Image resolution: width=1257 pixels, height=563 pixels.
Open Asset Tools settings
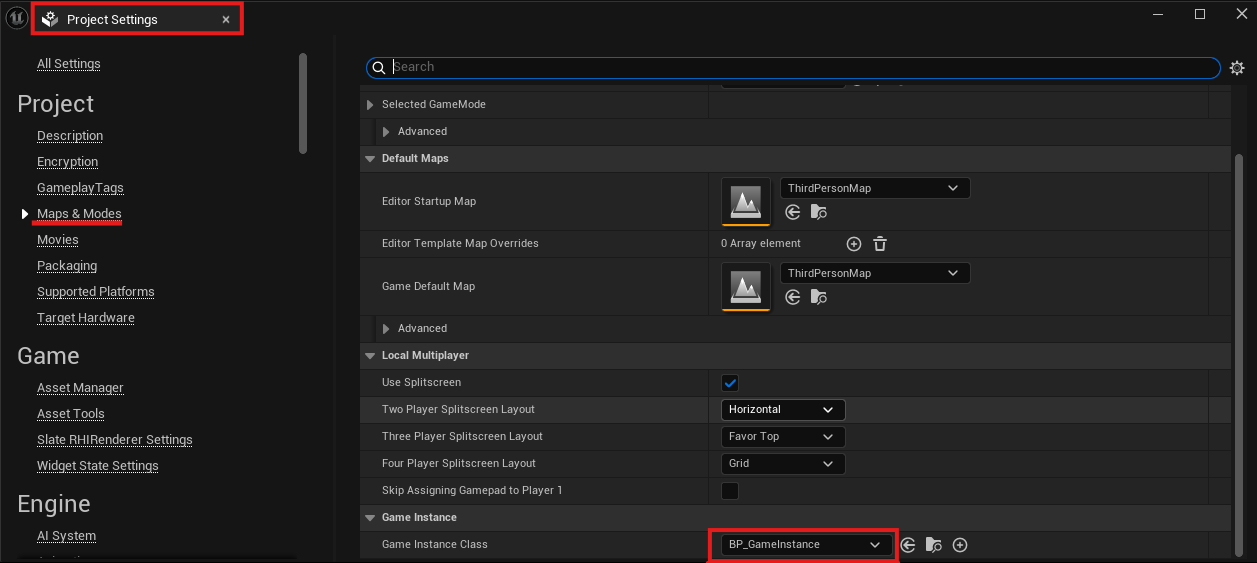71,414
